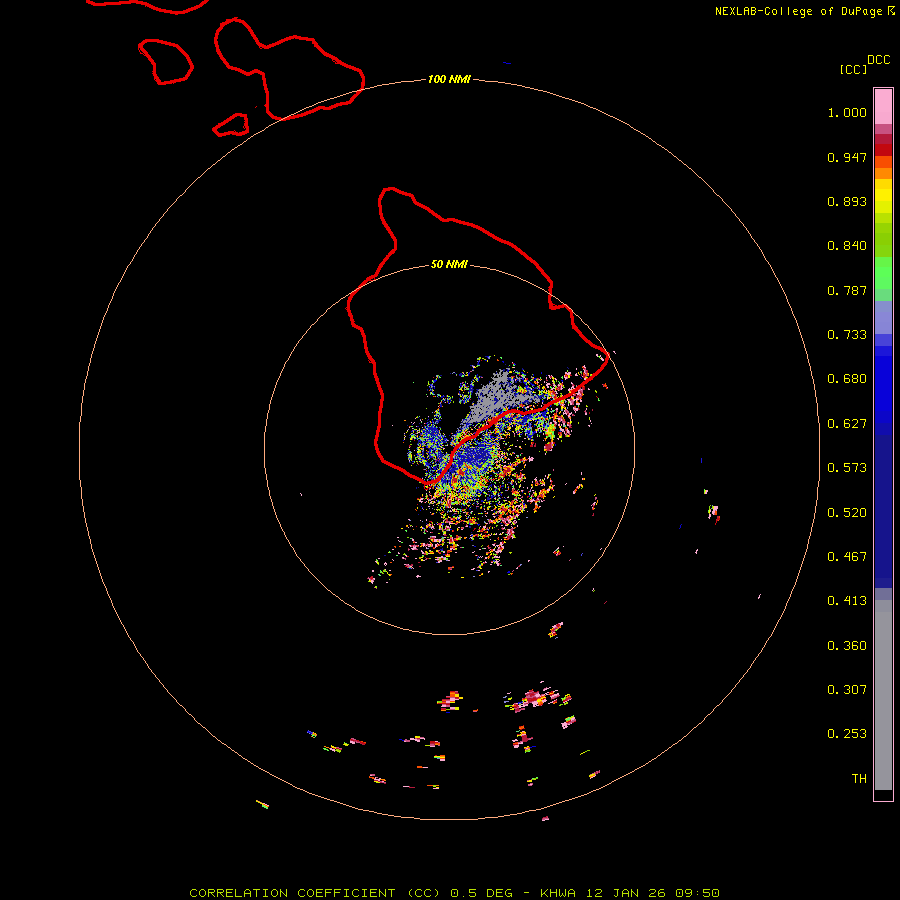Click the bright green colorbar segment
Screen dimensions: 900x900
tap(883, 273)
